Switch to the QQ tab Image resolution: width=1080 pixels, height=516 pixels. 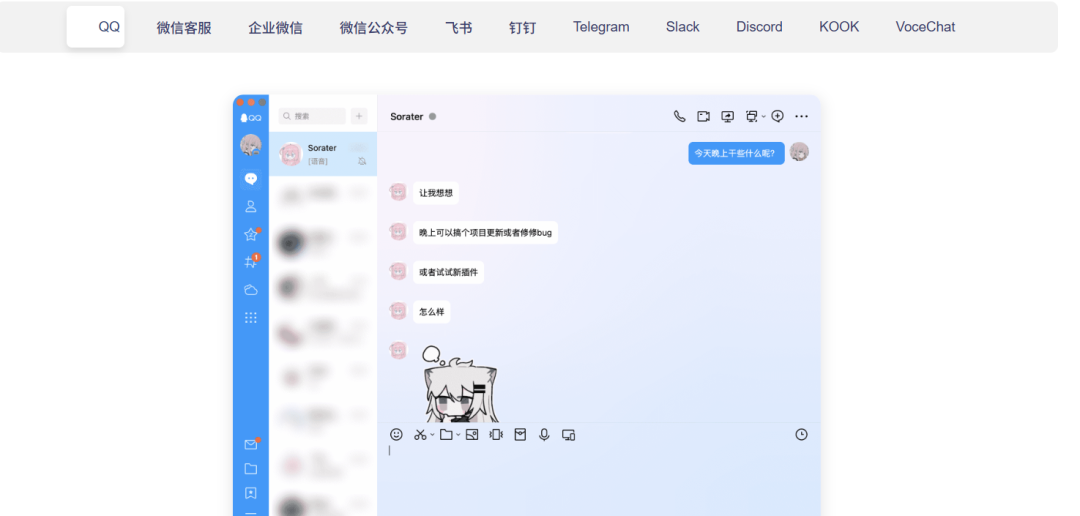coord(96,27)
